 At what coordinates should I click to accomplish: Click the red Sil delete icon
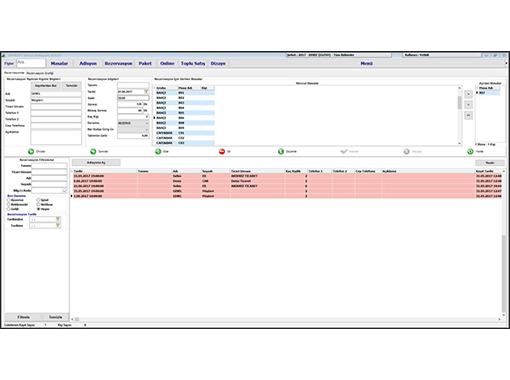click(x=222, y=152)
